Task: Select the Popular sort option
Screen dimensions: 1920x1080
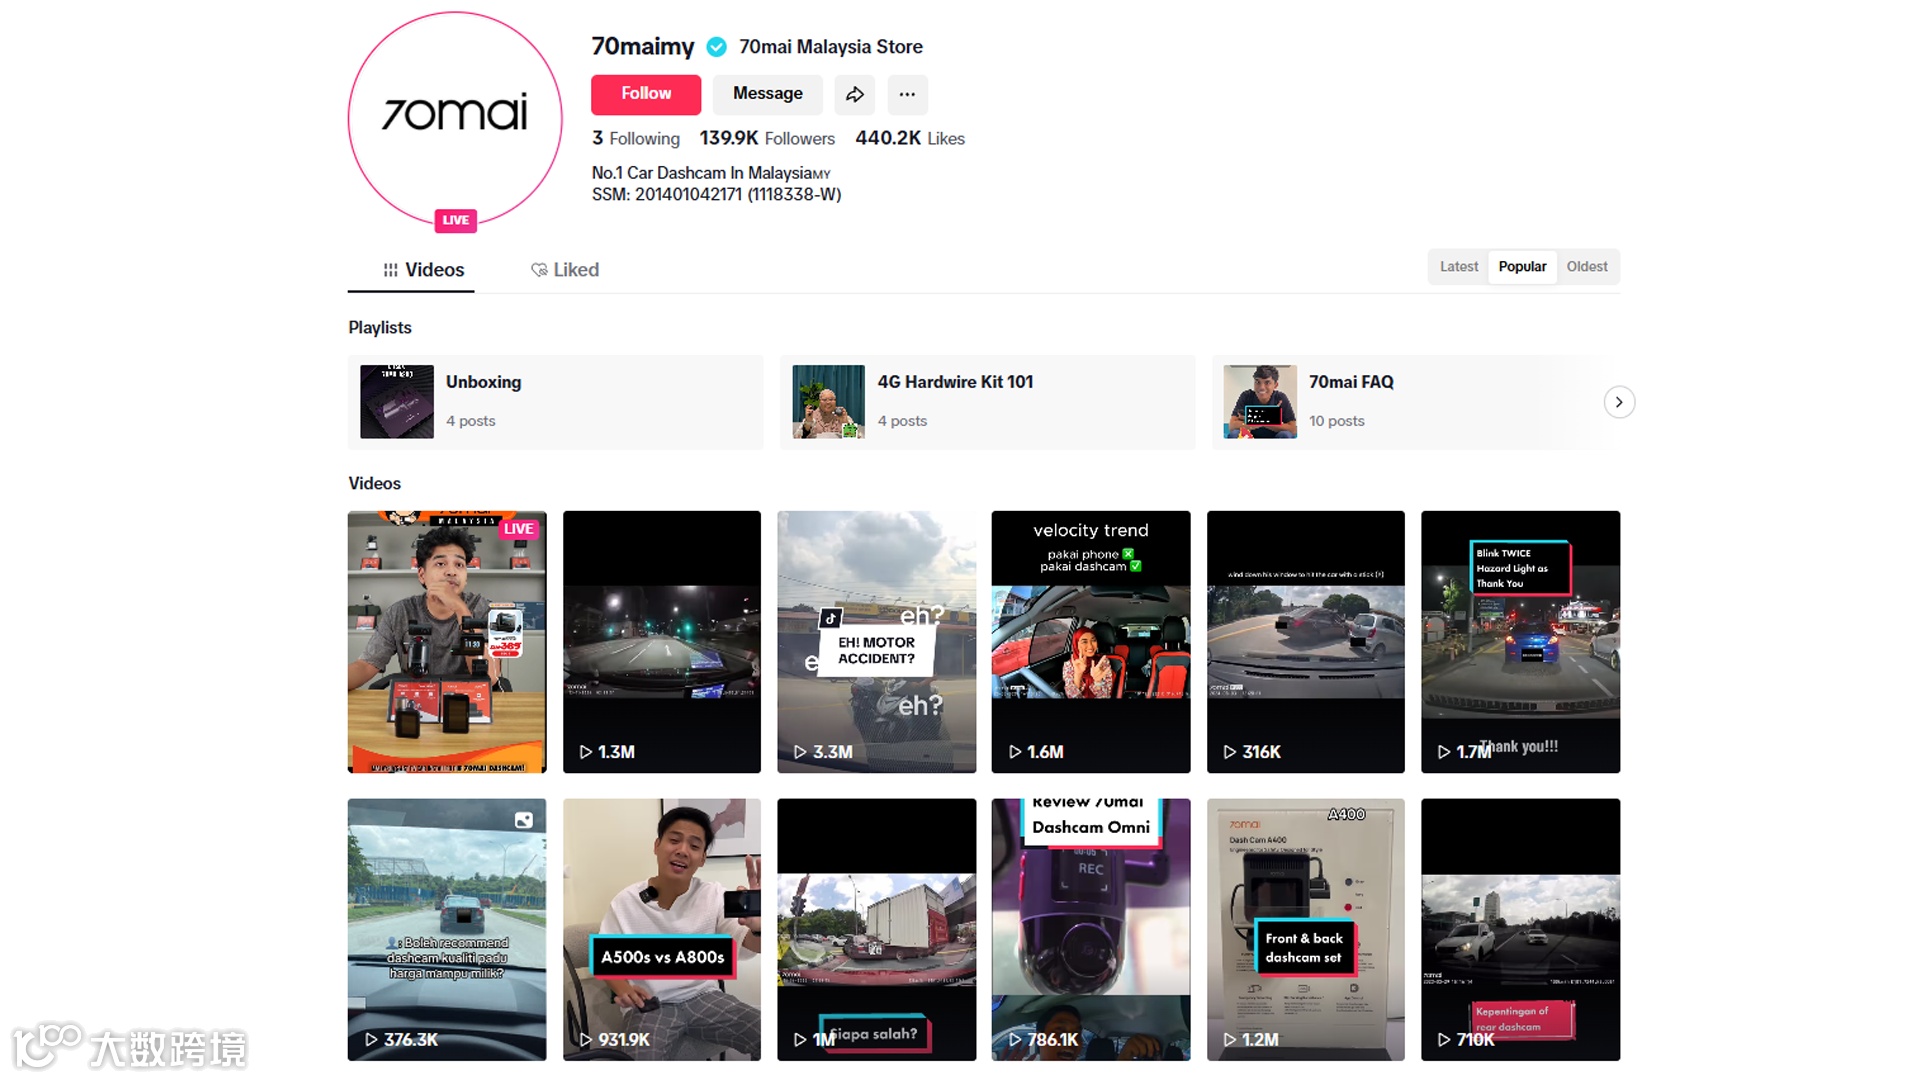Action: (1521, 267)
